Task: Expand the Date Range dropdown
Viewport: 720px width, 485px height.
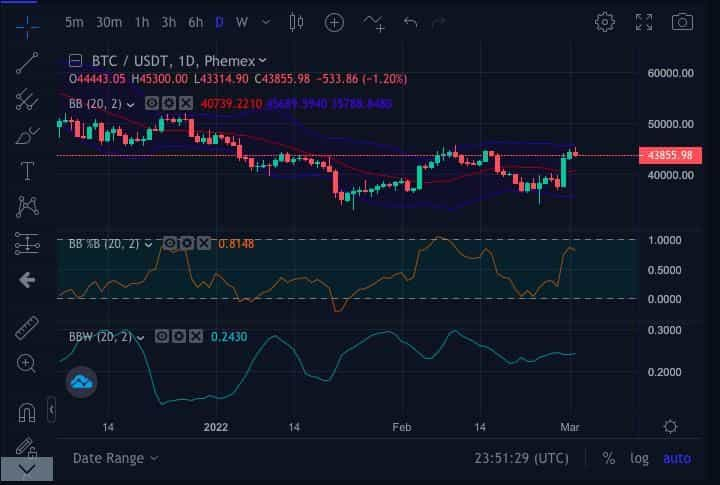Action: tap(115, 458)
